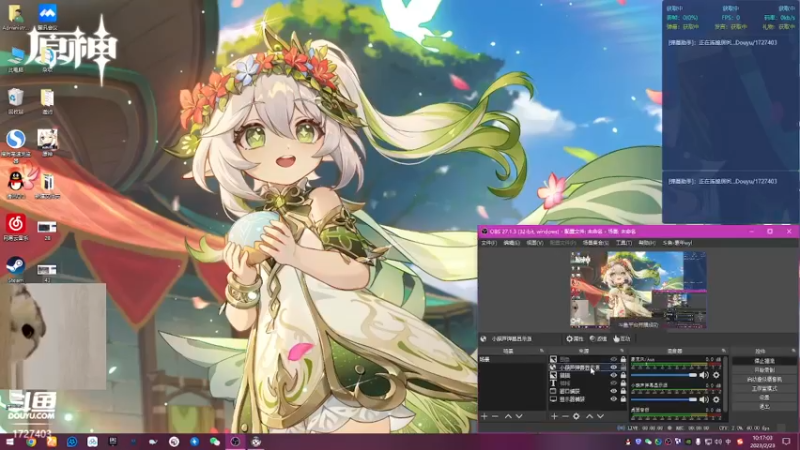Click the interact hand icon in OBS
Viewport: 800px width, 450px height.
coord(622,339)
